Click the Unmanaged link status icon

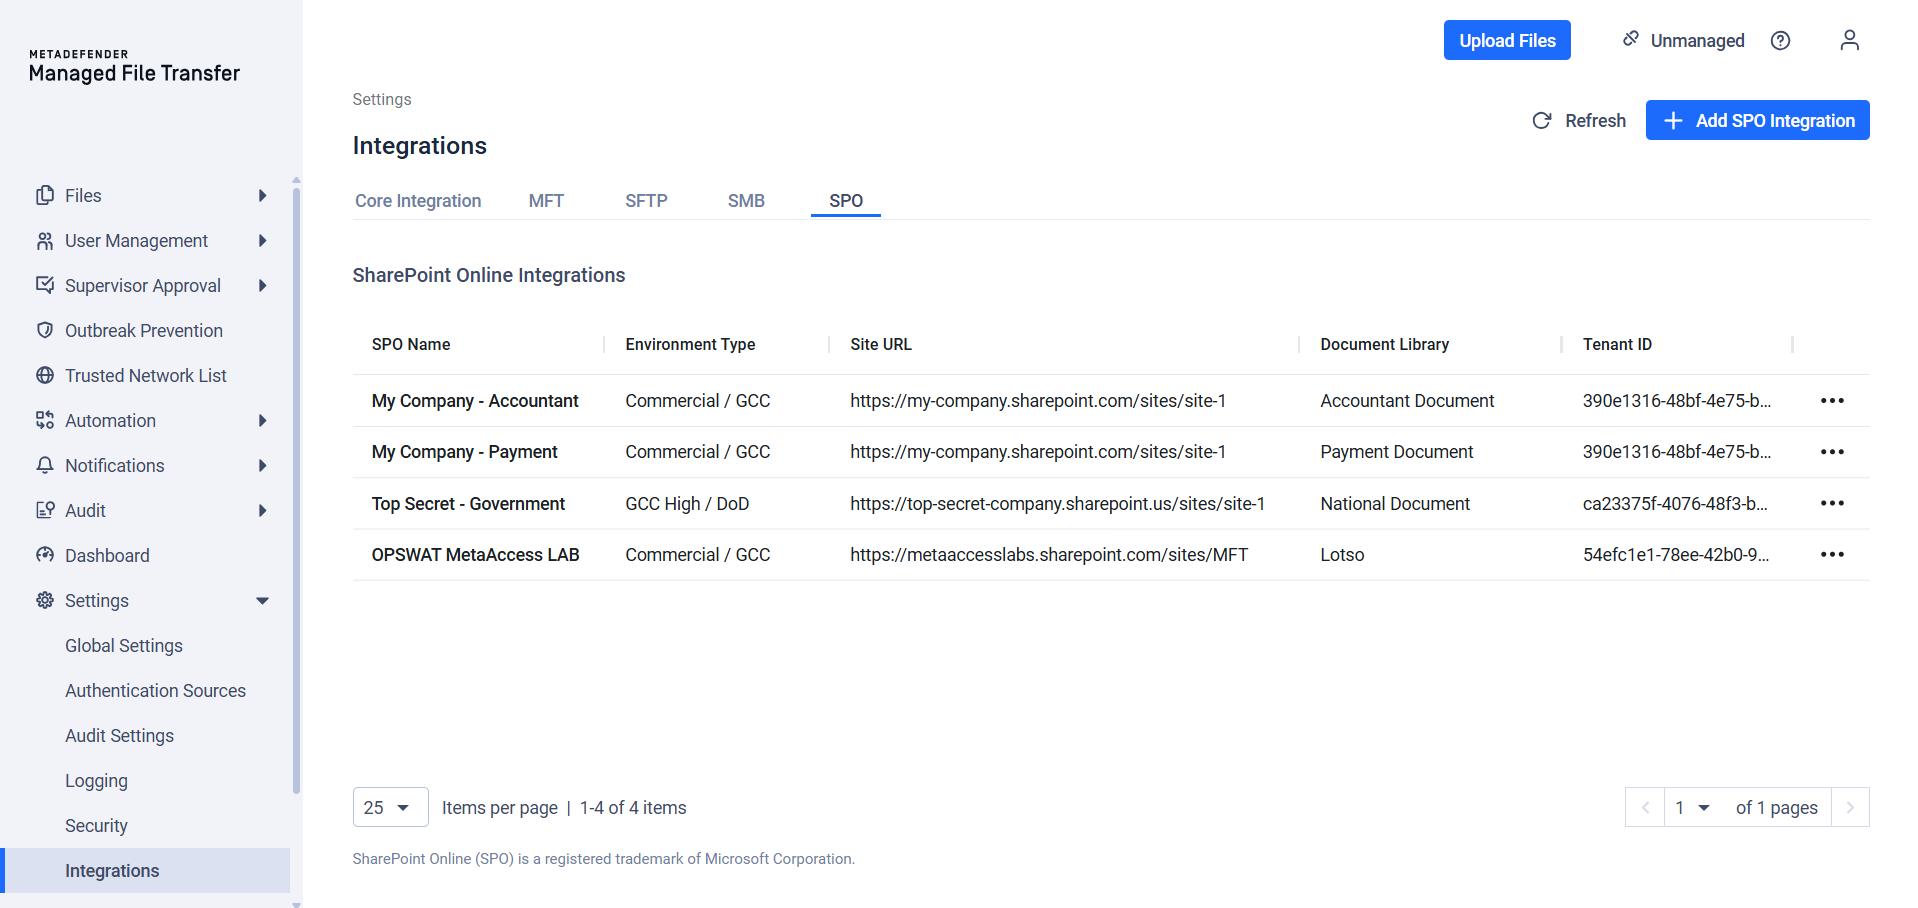(1631, 39)
